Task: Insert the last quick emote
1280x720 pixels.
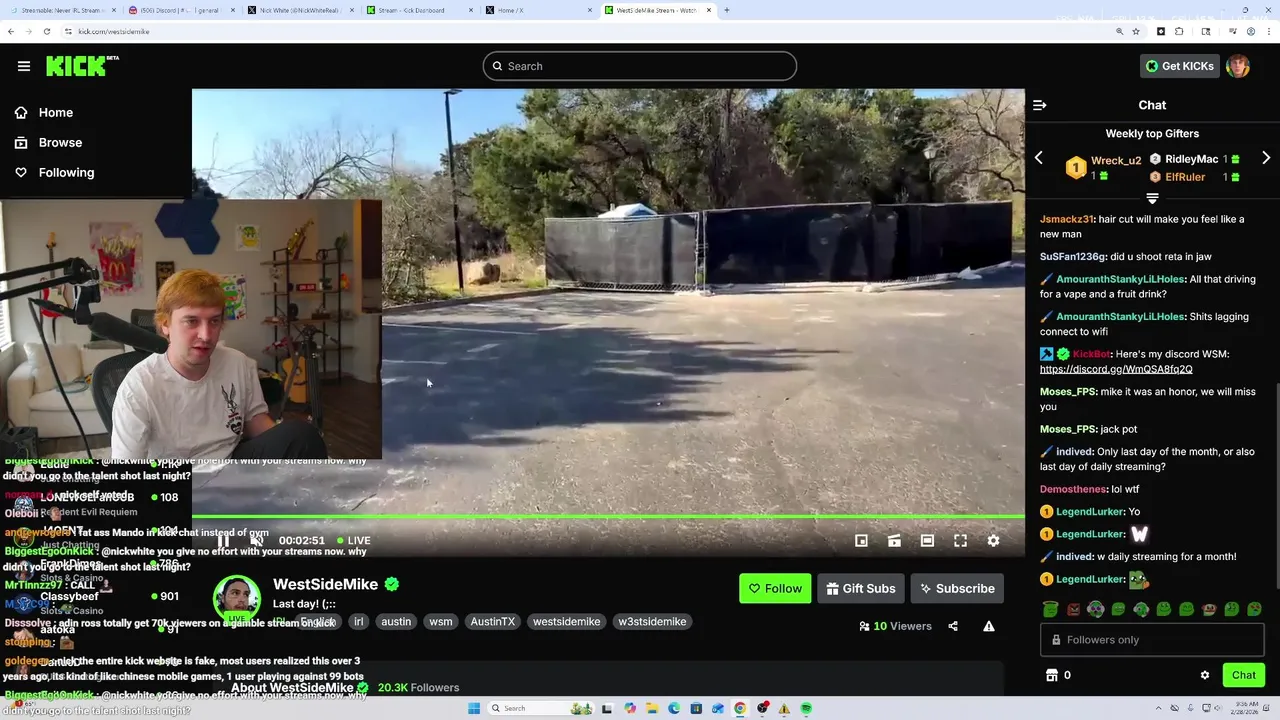Action: coord(1255,609)
